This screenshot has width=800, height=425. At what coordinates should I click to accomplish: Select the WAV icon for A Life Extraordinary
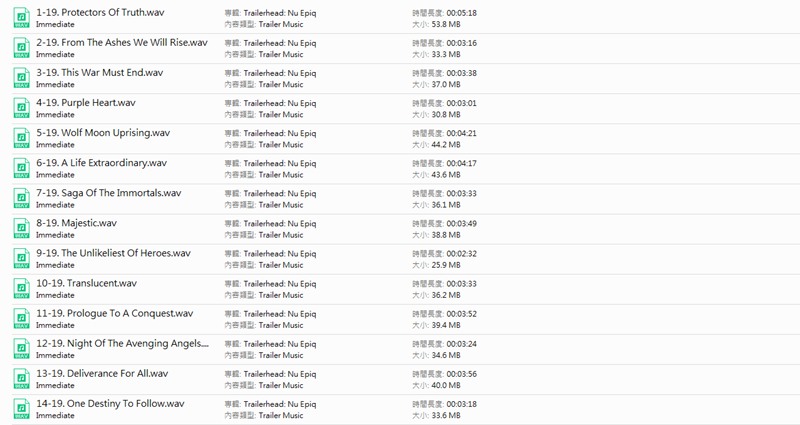coord(21,168)
